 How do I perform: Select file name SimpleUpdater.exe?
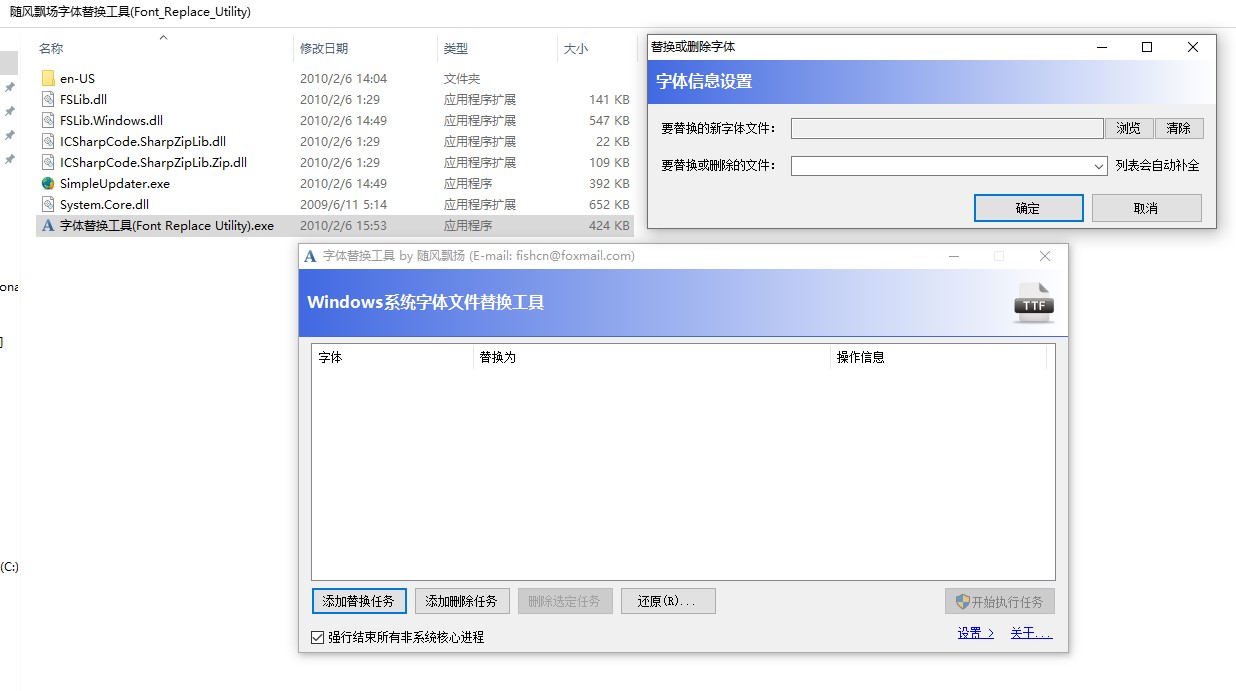coord(115,183)
